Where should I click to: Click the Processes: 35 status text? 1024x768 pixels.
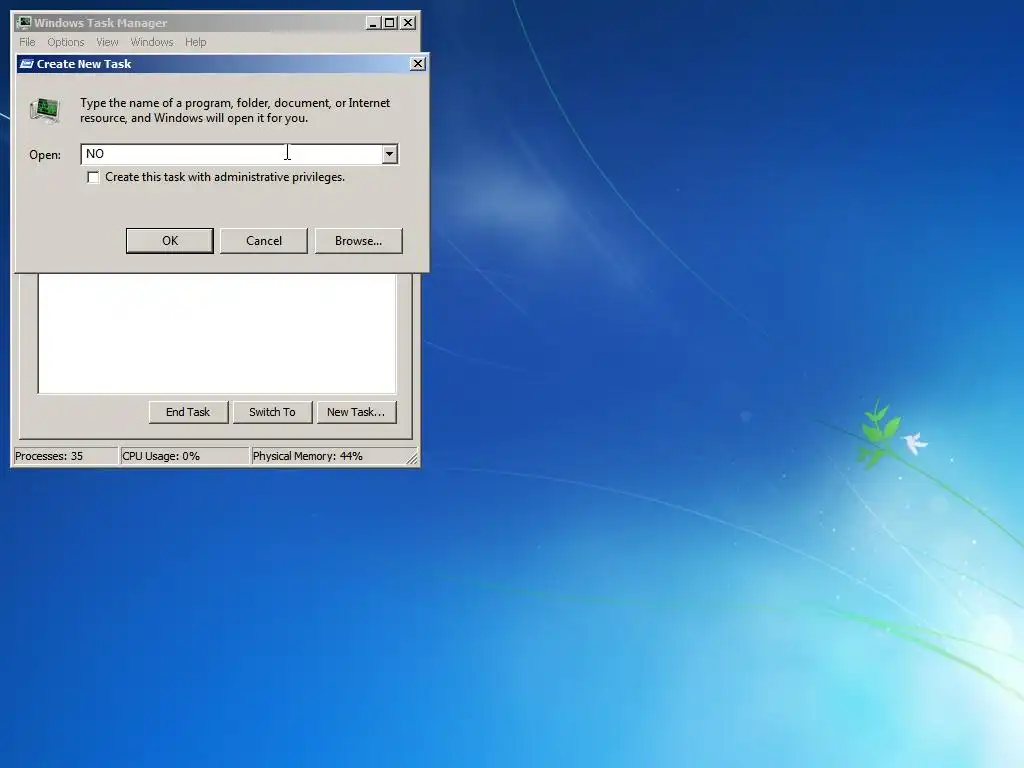(x=49, y=456)
